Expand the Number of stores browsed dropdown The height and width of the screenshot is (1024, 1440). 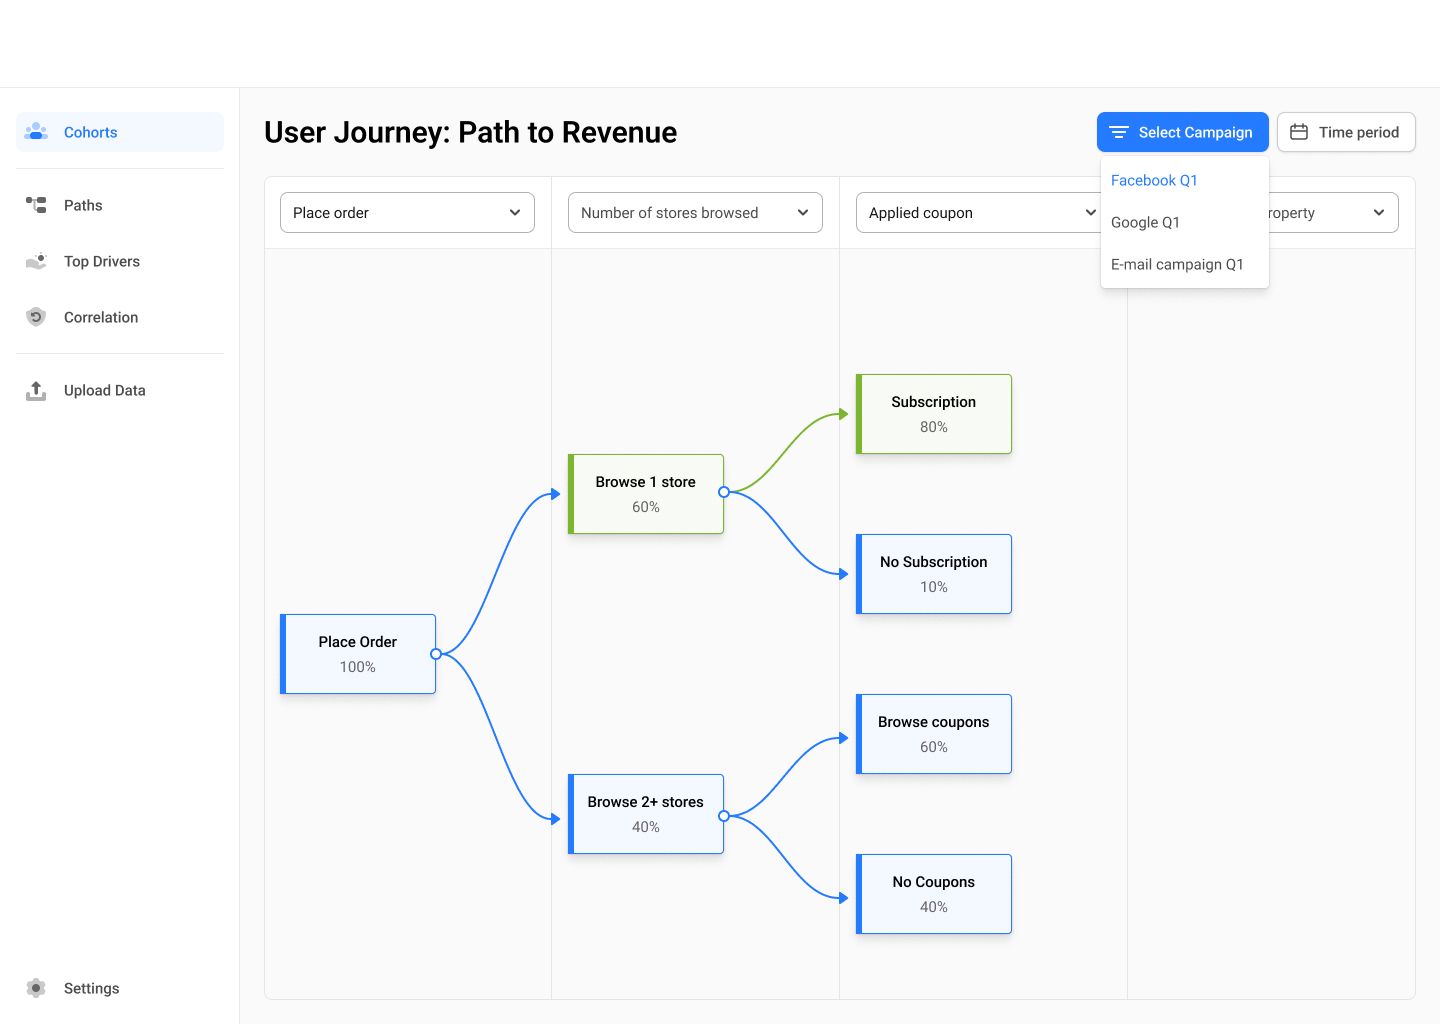(x=694, y=212)
